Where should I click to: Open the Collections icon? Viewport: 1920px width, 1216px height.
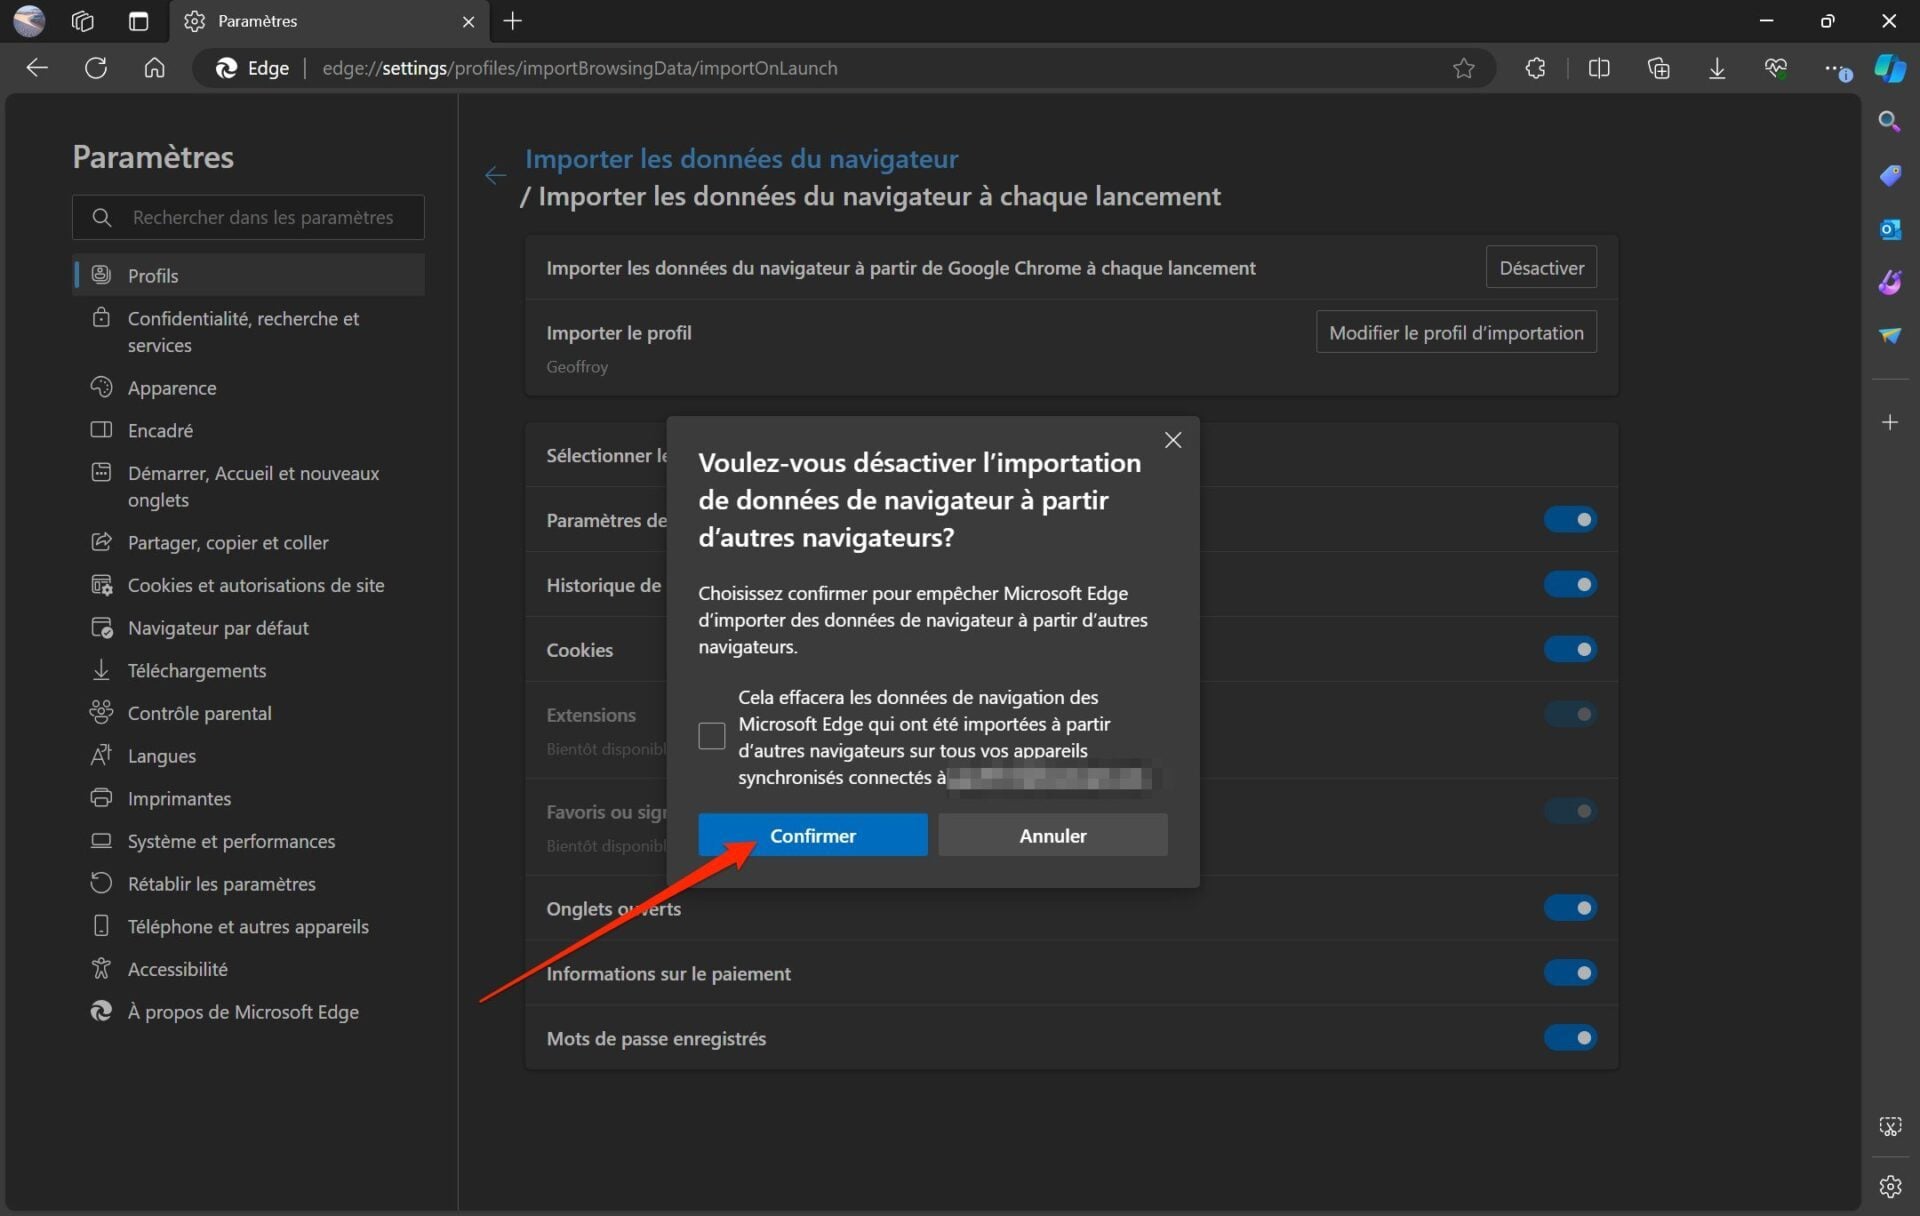(x=1658, y=68)
